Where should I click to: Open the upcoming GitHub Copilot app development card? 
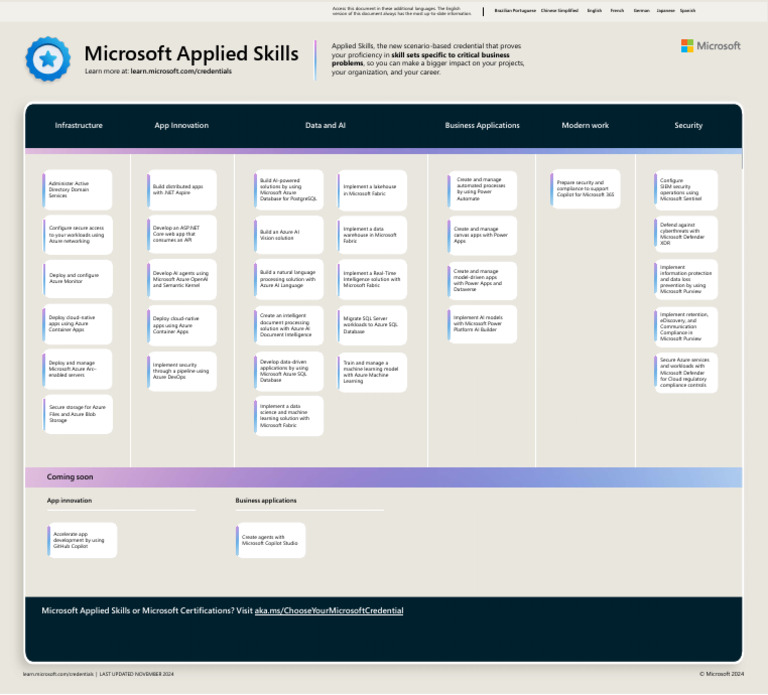point(81,540)
